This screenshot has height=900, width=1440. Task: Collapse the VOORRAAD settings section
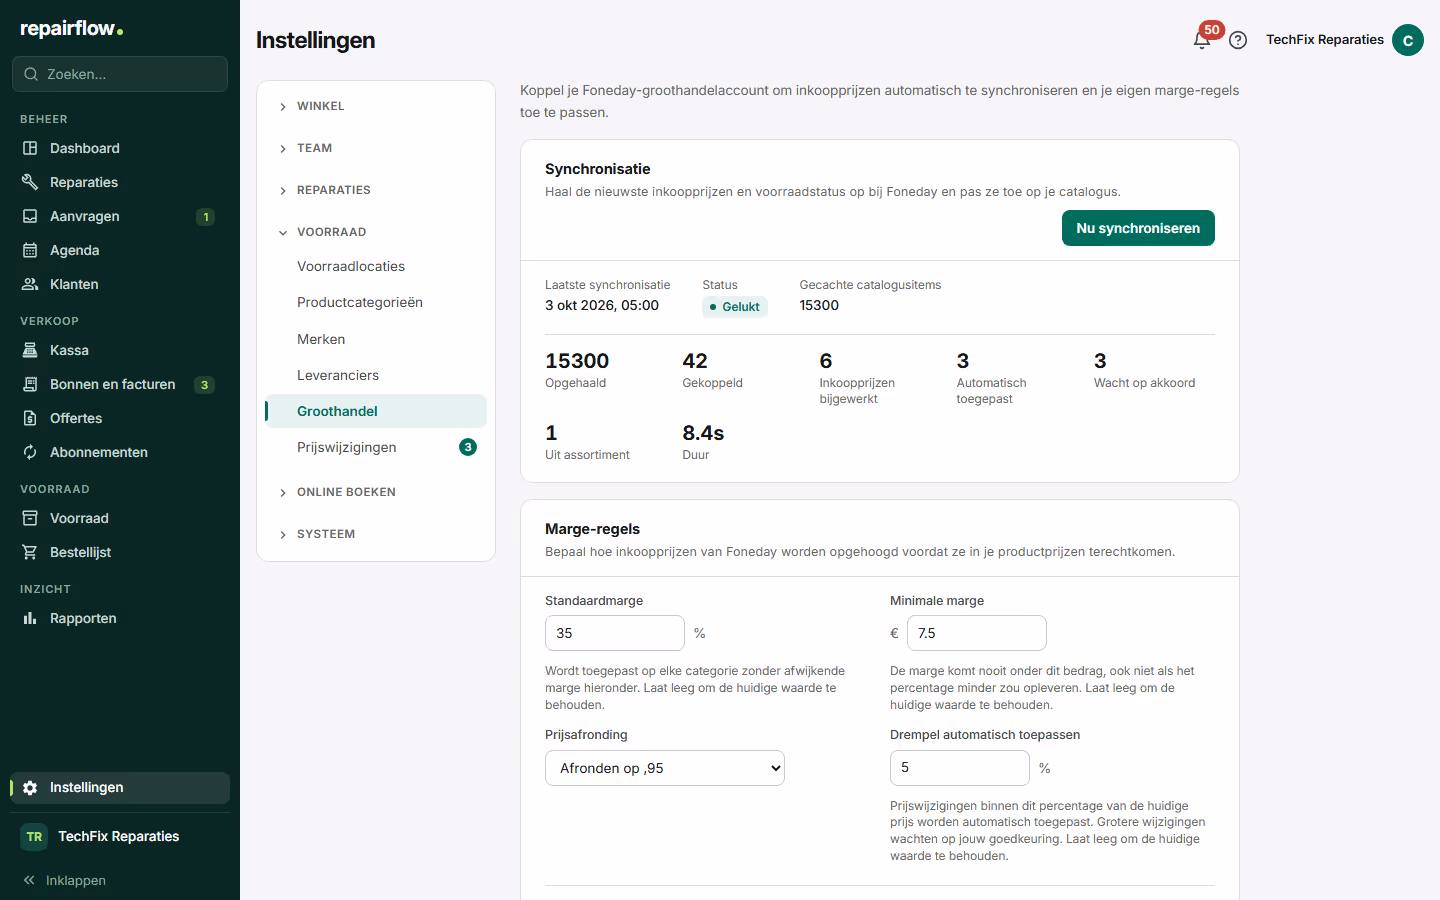[376, 232]
